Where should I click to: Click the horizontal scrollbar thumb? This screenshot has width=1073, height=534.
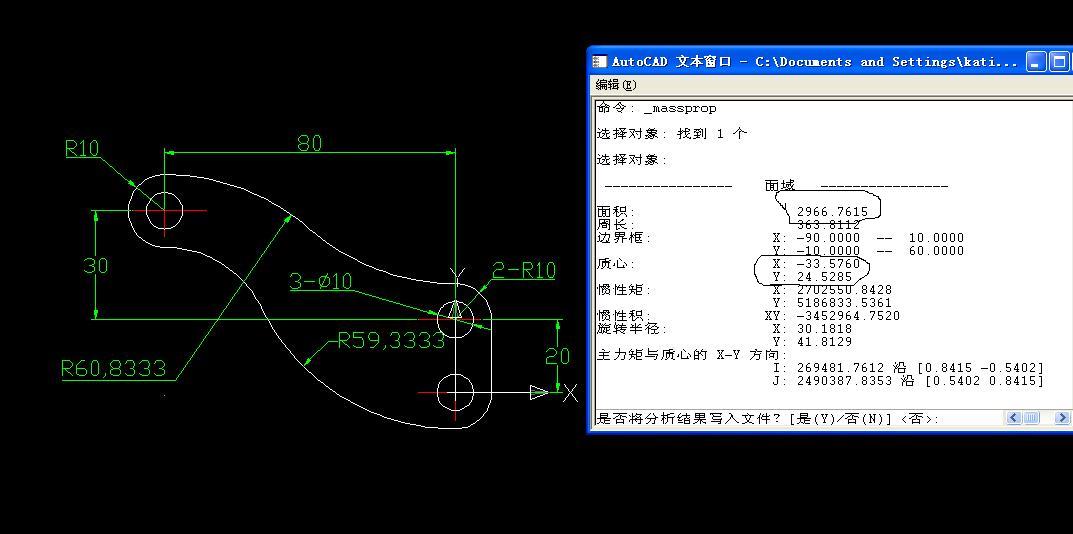[1031, 418]
